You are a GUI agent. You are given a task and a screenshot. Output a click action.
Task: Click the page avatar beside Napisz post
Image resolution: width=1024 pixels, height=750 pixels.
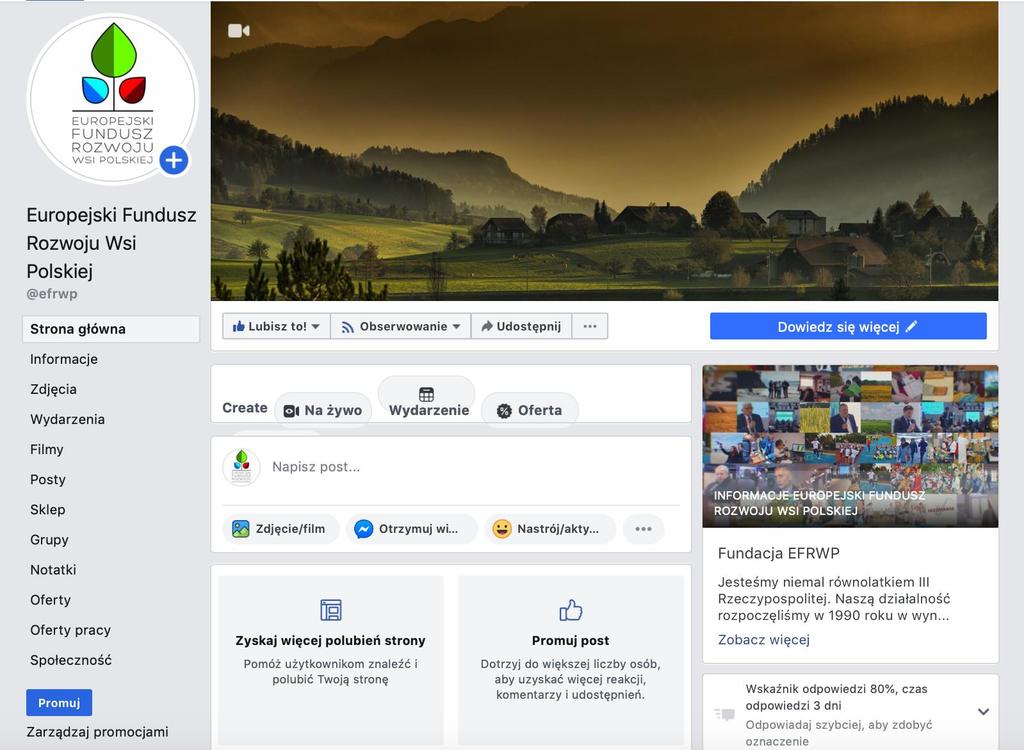coord(242,467)
